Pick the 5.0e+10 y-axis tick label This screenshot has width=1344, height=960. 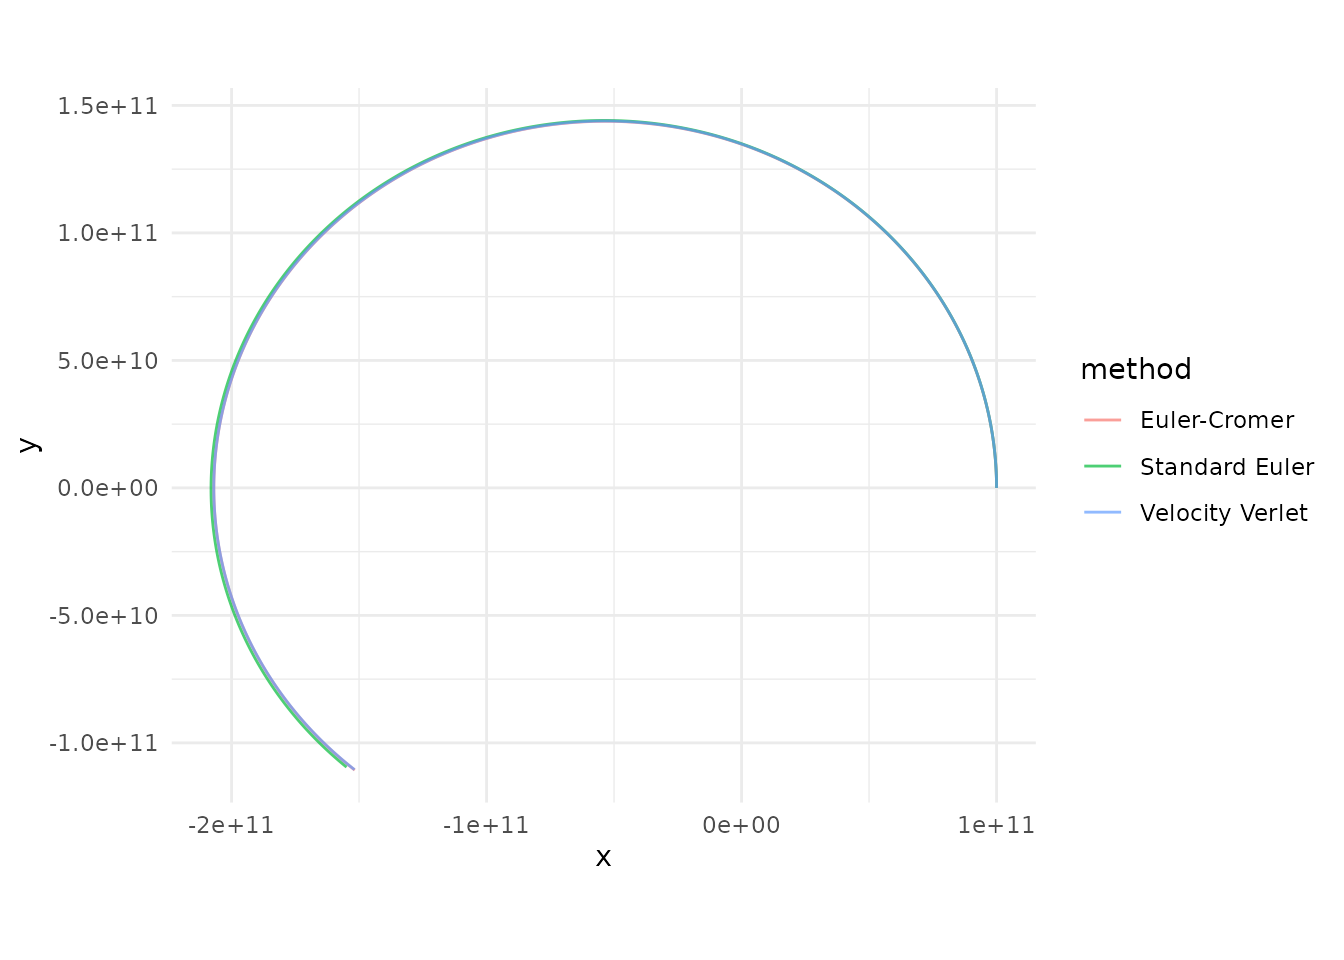pyautogui.click(x=108, y=361)
